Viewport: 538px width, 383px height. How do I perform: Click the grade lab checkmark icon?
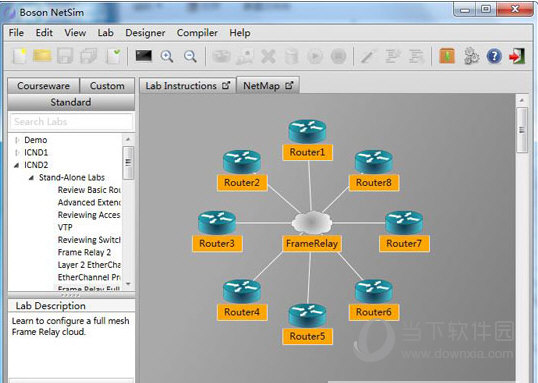114,56
